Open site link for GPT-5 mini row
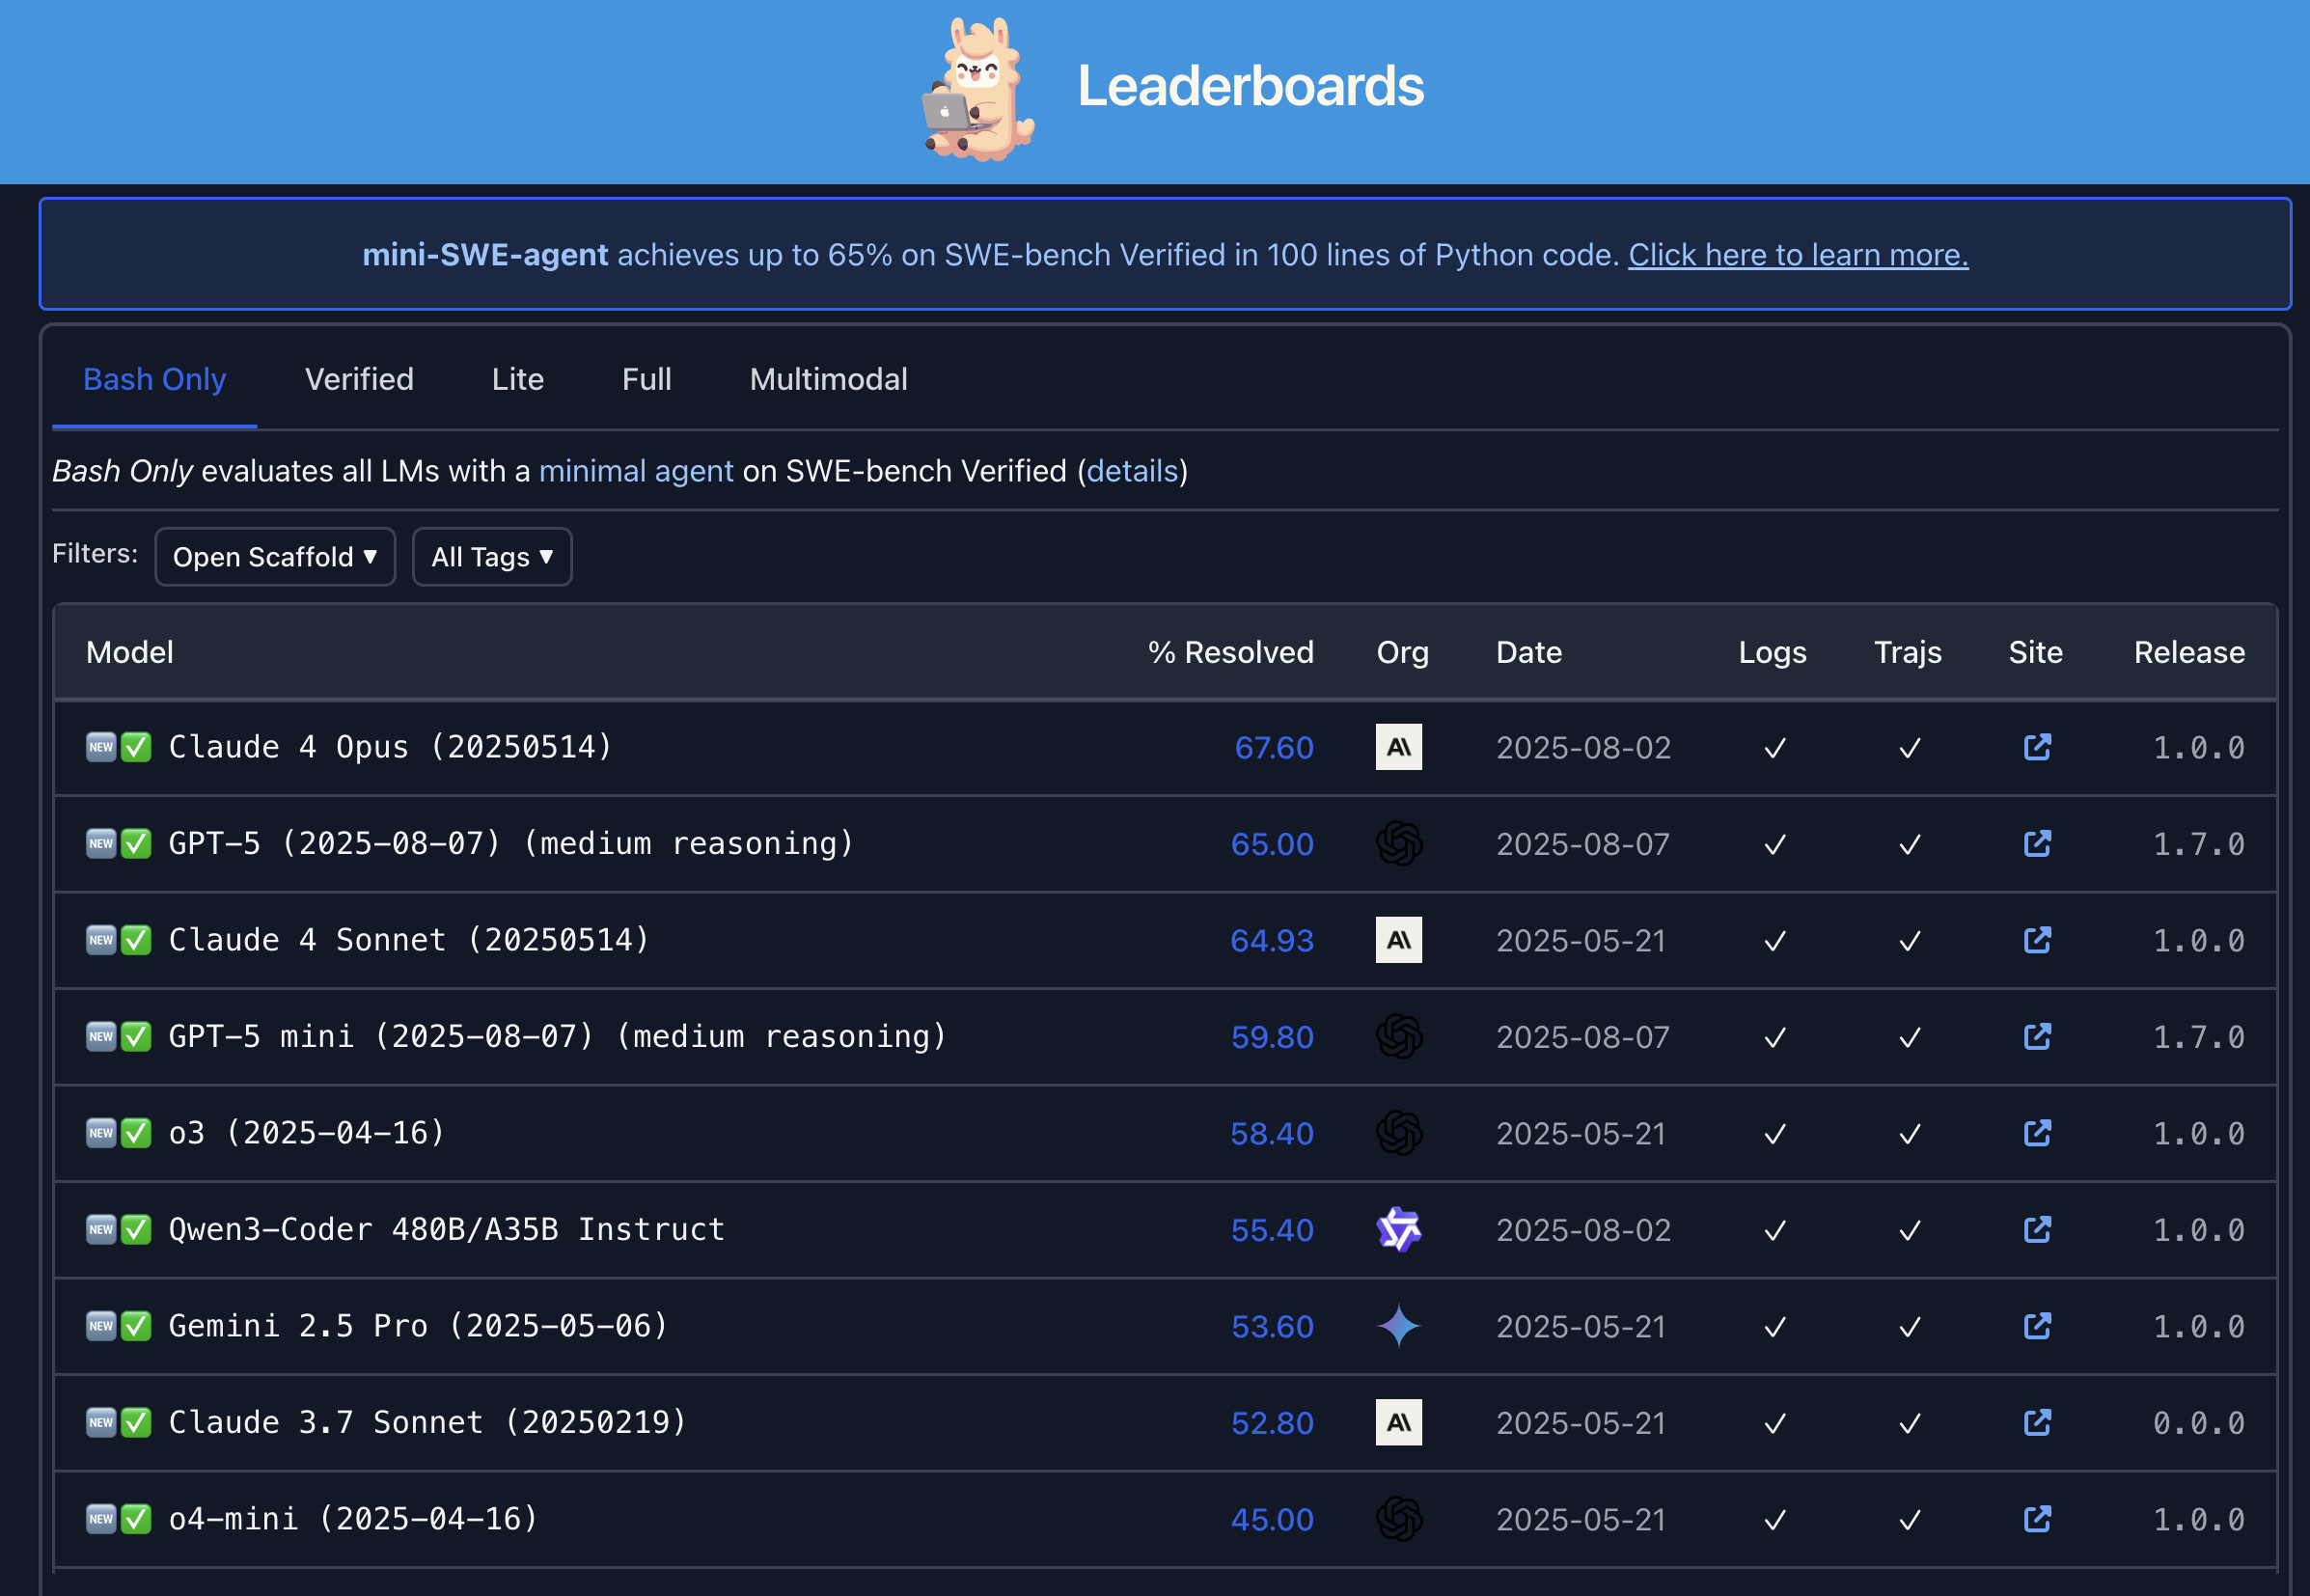The height and width of the screenshot is (1596, 2310). coord(2037,1037)
